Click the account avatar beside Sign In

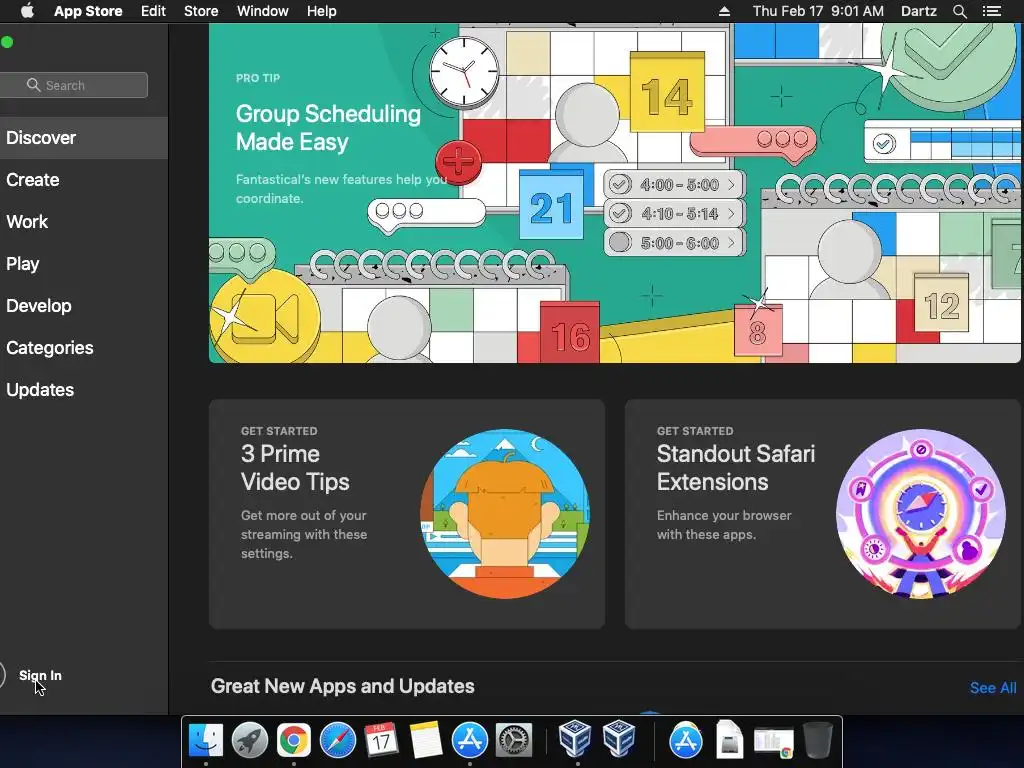click(2, 675)
